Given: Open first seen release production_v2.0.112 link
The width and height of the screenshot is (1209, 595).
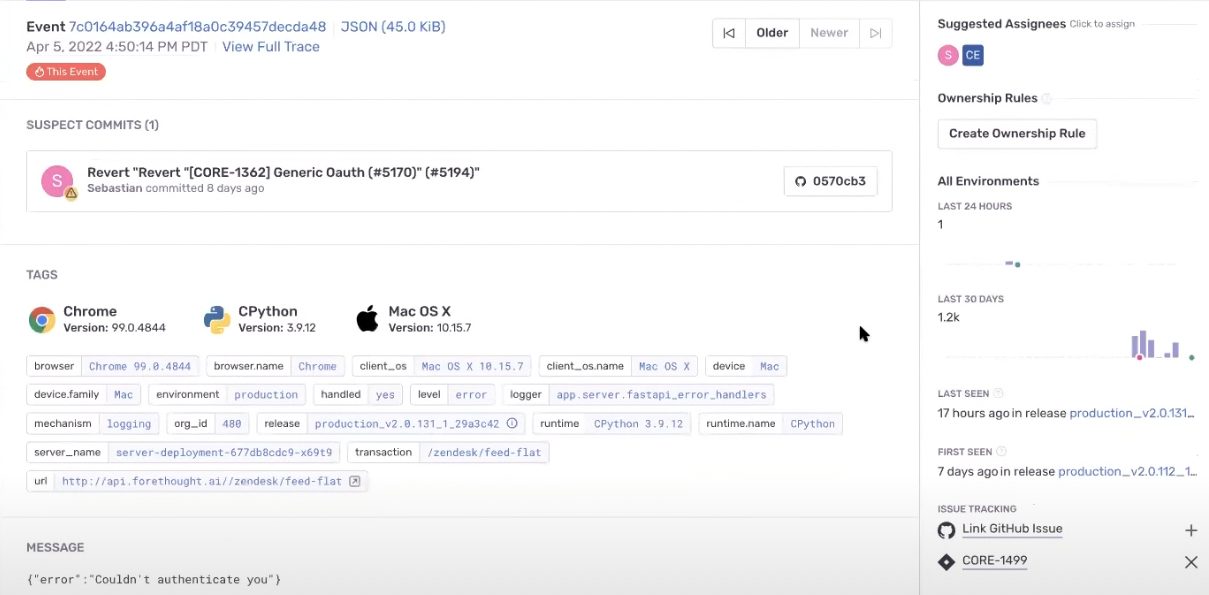Looking at the screenshot, I should click(1127, 472).
